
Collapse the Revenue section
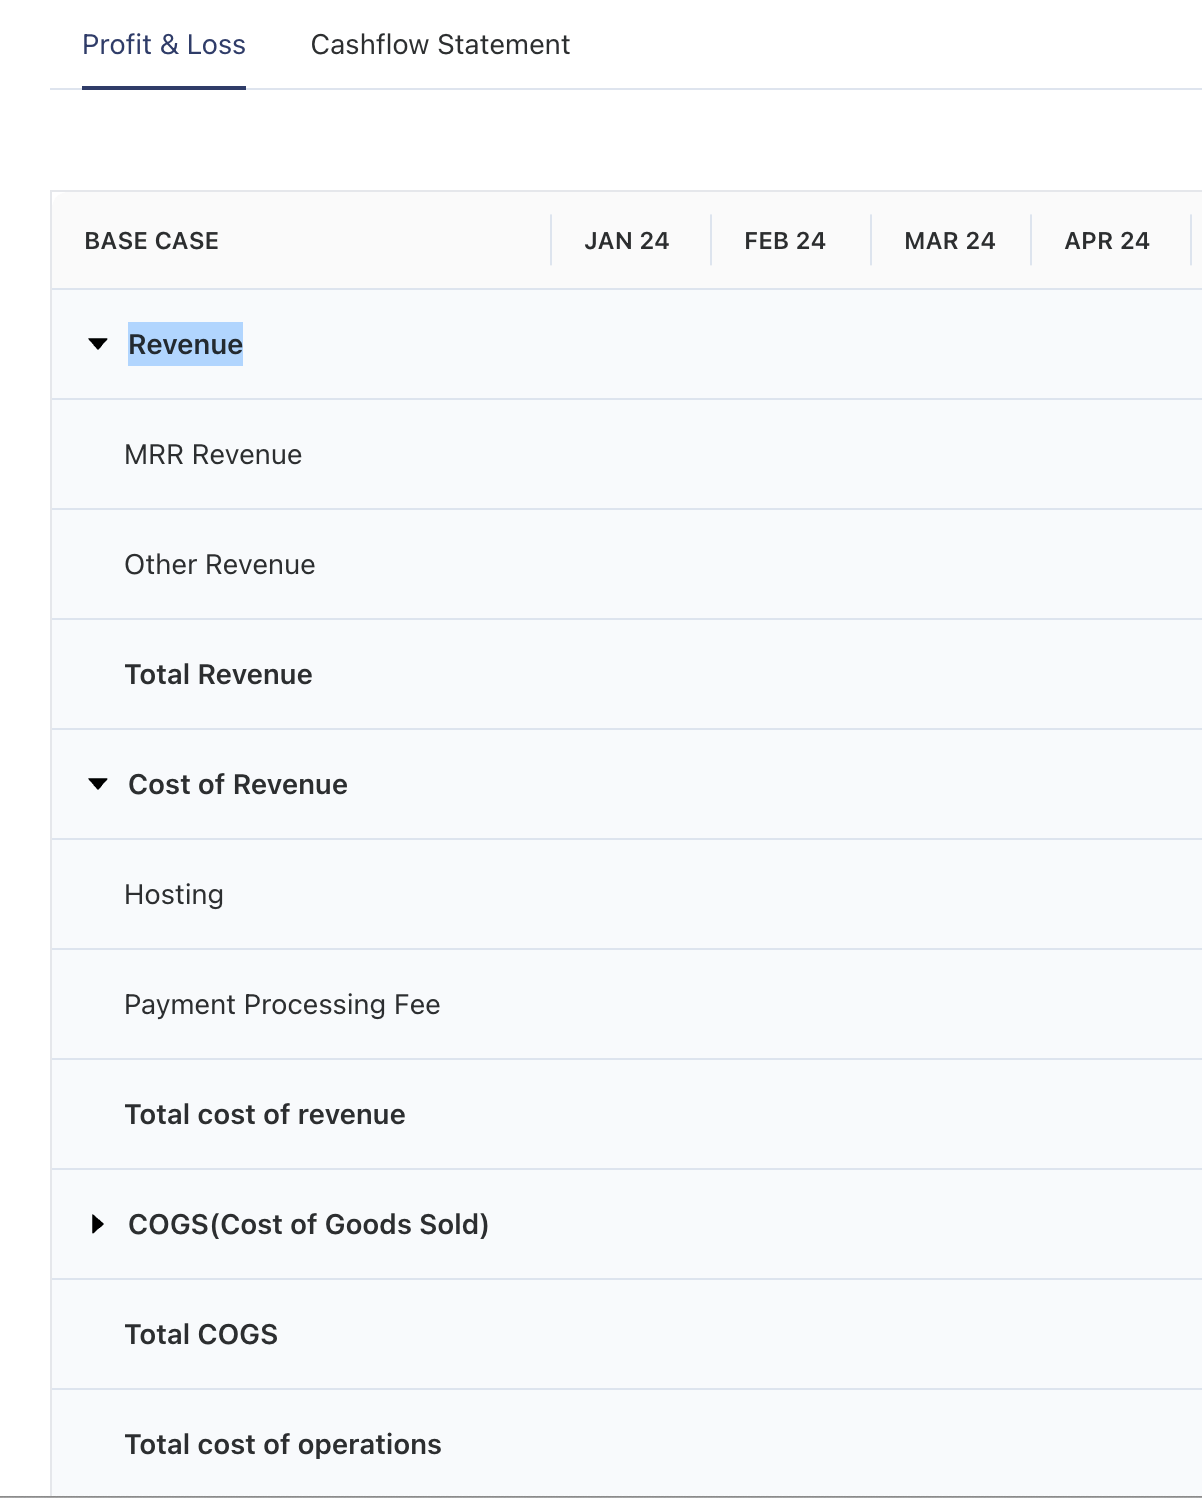(x=97, y=343)
